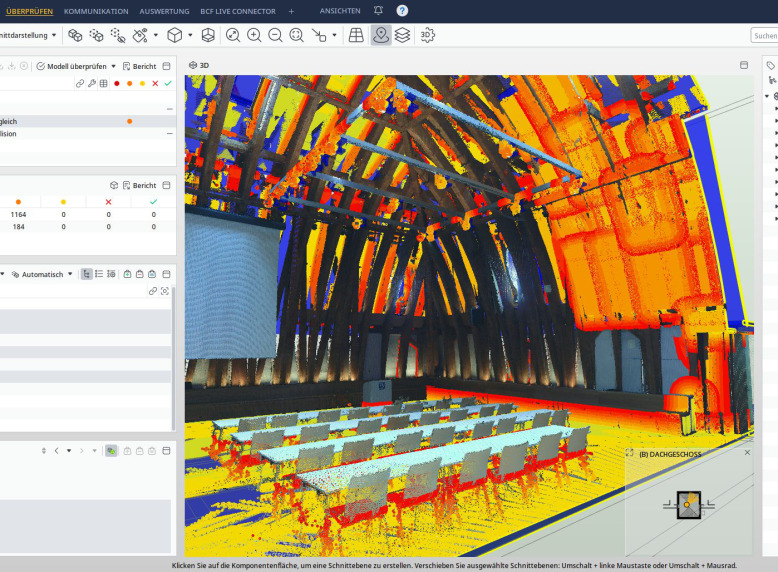Toggle the green check filter beside the wrench
The height and width of the screenshot is (572, 778).
pos(168,83)
